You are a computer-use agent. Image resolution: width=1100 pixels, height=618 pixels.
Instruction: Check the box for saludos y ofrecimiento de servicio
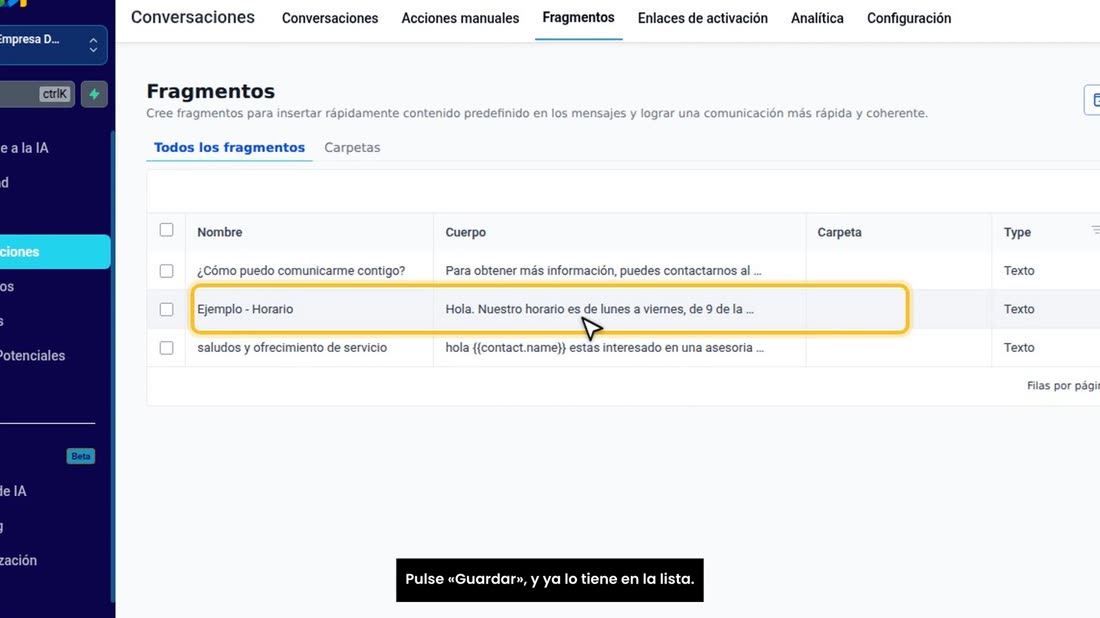(x=166, y=348)
